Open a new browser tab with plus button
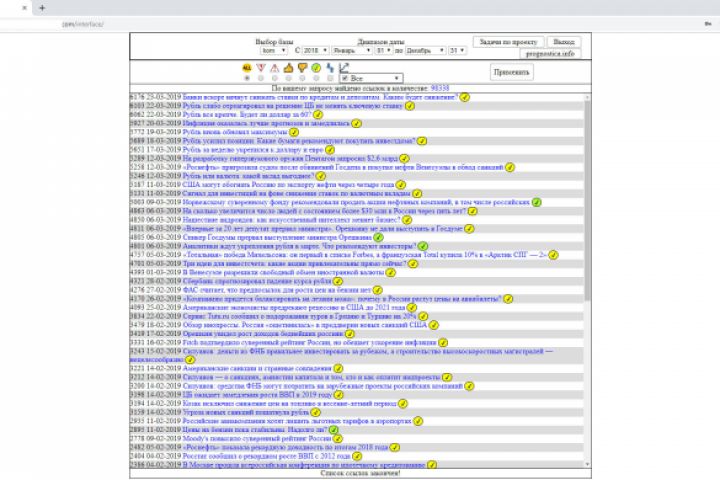This screenshot has width=720, height=480. (42, 8)
